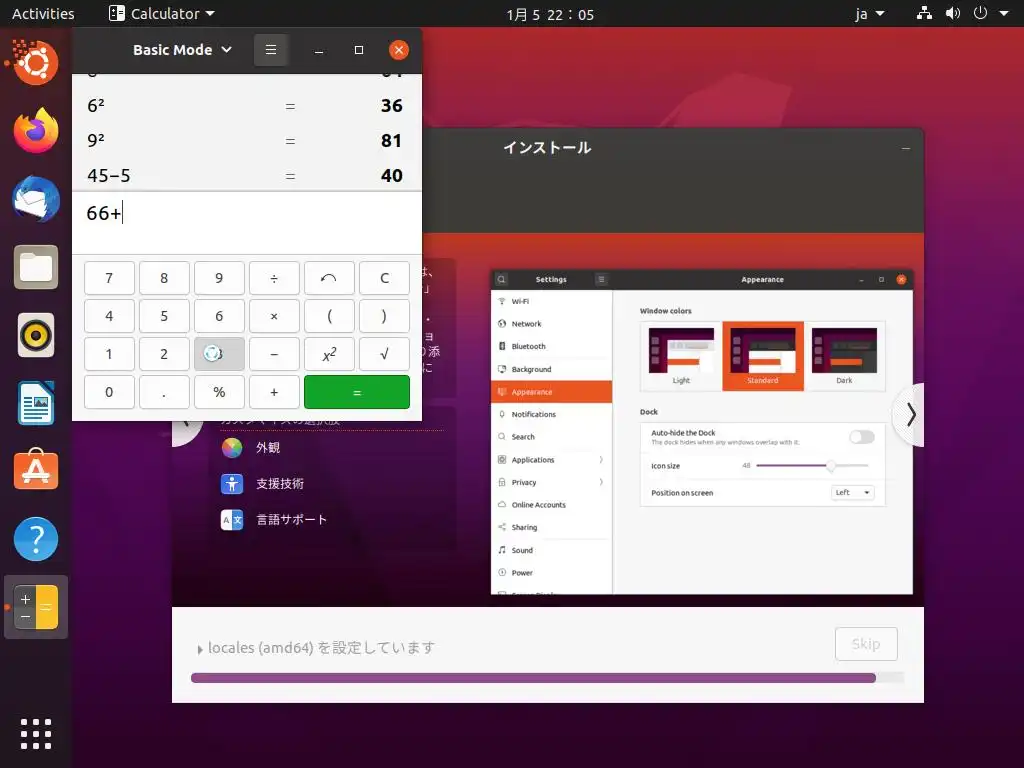Click the green equals button
The height and width of the screenshot is (768, 1024).
coord(357,392)
